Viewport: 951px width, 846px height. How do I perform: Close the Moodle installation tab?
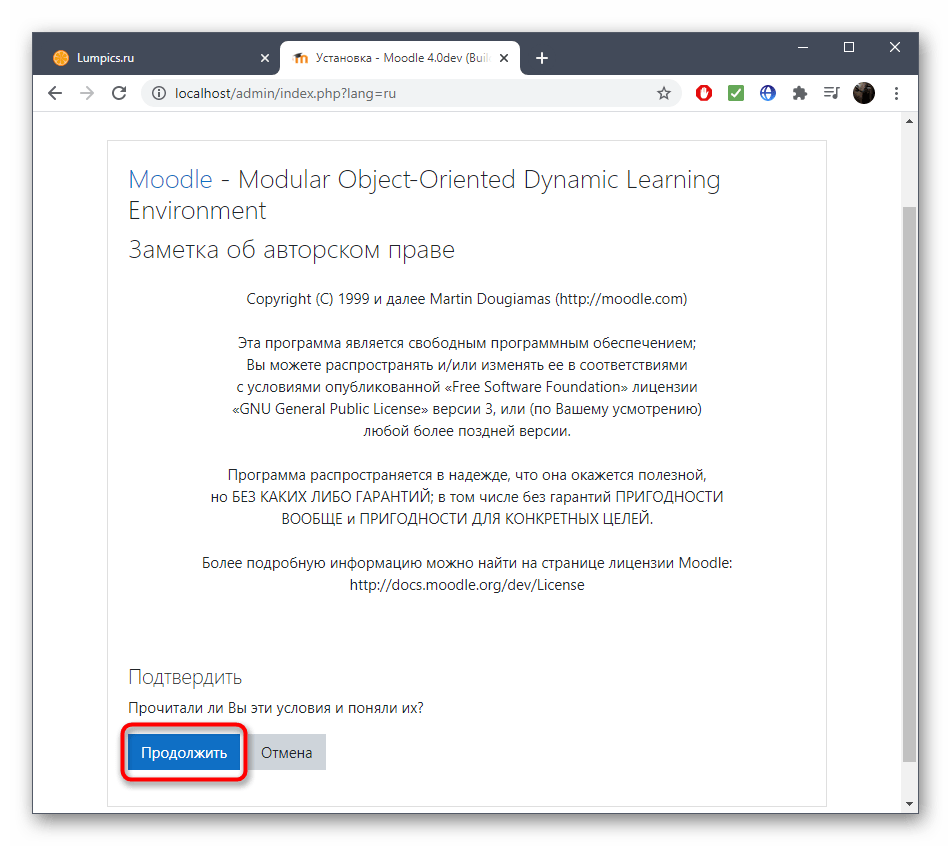(504, 58)
